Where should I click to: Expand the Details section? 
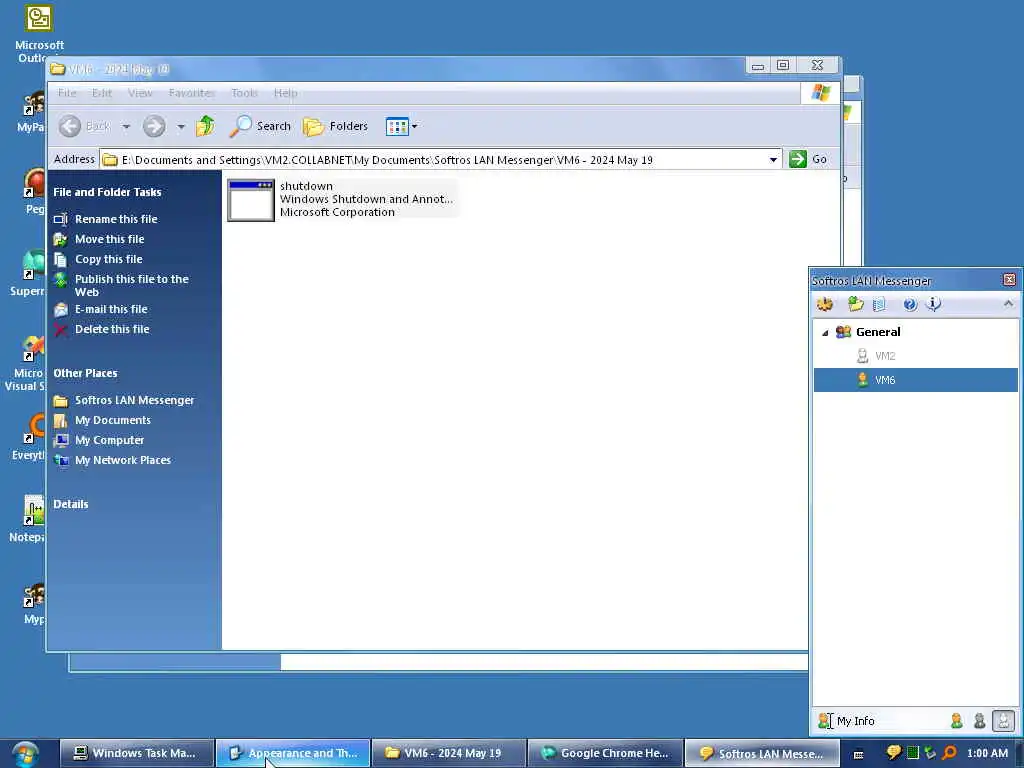tap(71, 504)
